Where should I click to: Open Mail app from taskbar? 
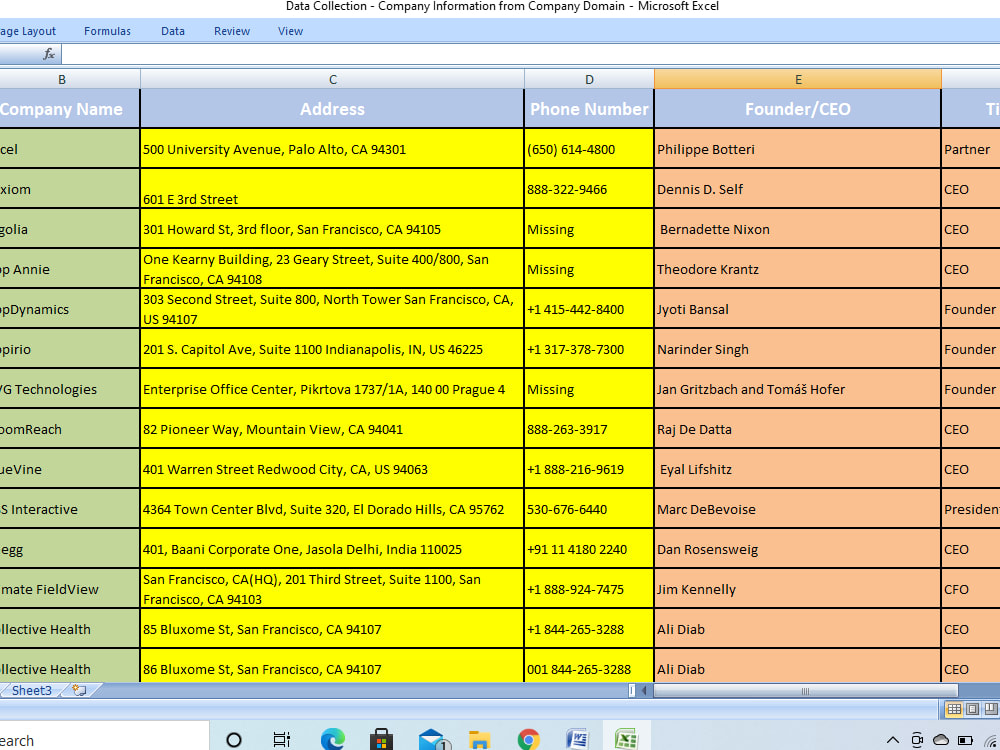434,740
